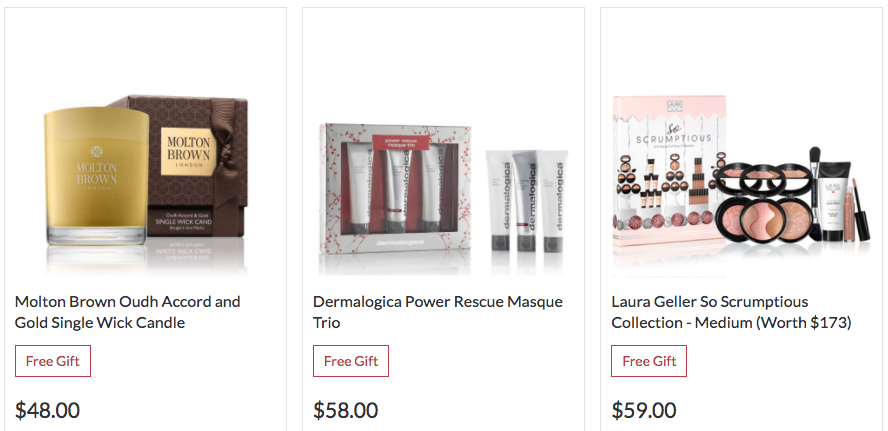Click Free Gift badge under Dermalogica trio

351,361
